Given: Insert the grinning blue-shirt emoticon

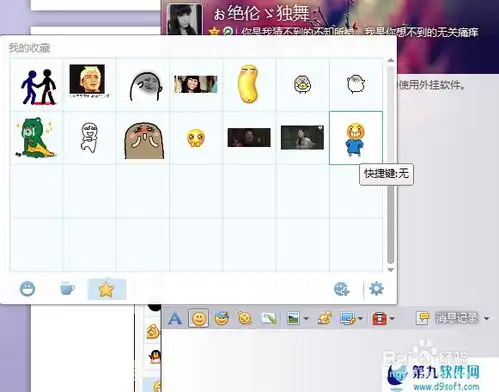Looking at the screenshot, I should (x=355, y=139).
